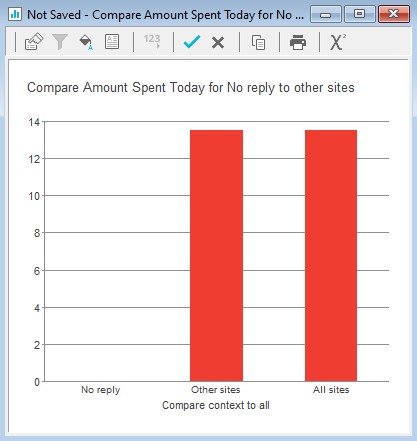This screenshot has height=441, width=417.
Task: Click the 'Other sites' axis label
Action: [x=216, y=390]
